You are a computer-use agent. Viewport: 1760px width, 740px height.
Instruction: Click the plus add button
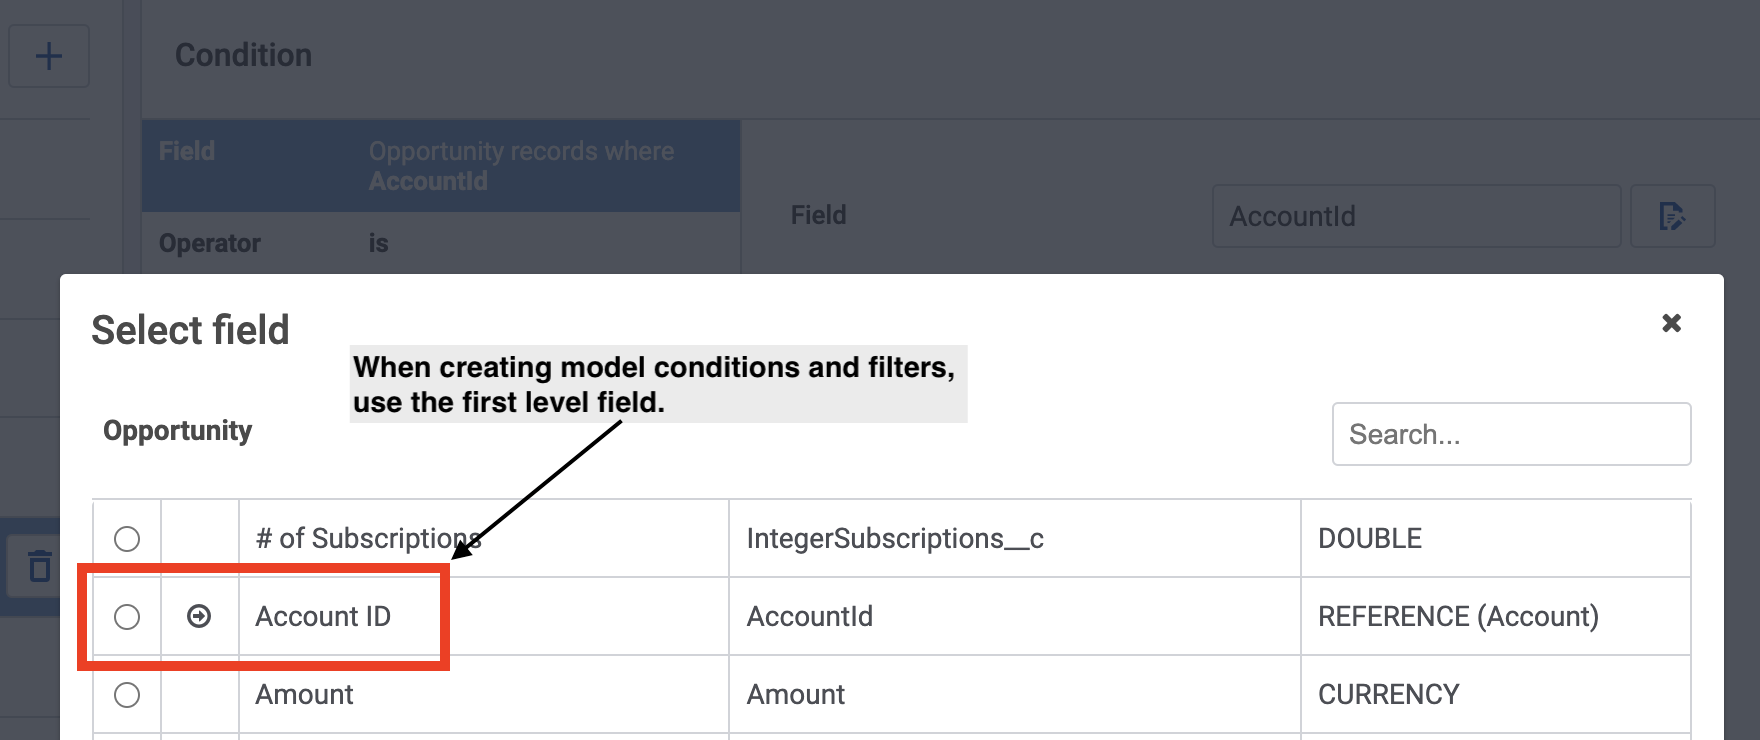(x=48, y=56)
